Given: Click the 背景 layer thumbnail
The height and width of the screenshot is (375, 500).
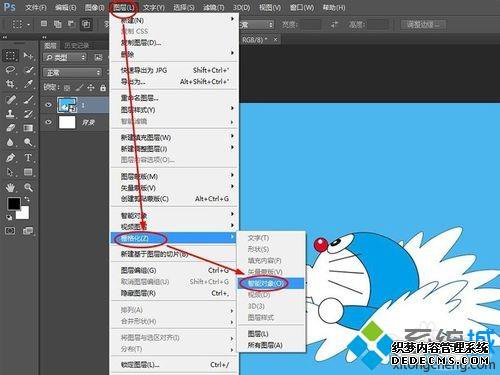Looking at the screenshot, I should pyautogui.click(x=67, y=122).
